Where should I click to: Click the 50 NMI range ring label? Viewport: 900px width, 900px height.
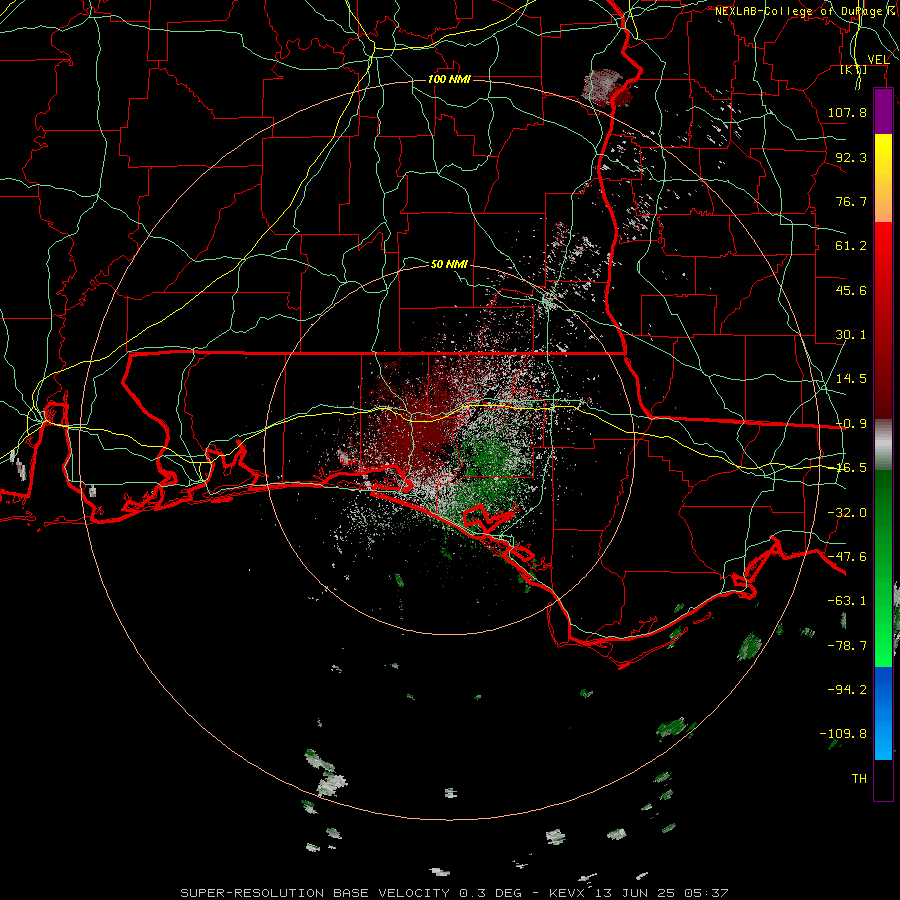[x=449, y=264]
